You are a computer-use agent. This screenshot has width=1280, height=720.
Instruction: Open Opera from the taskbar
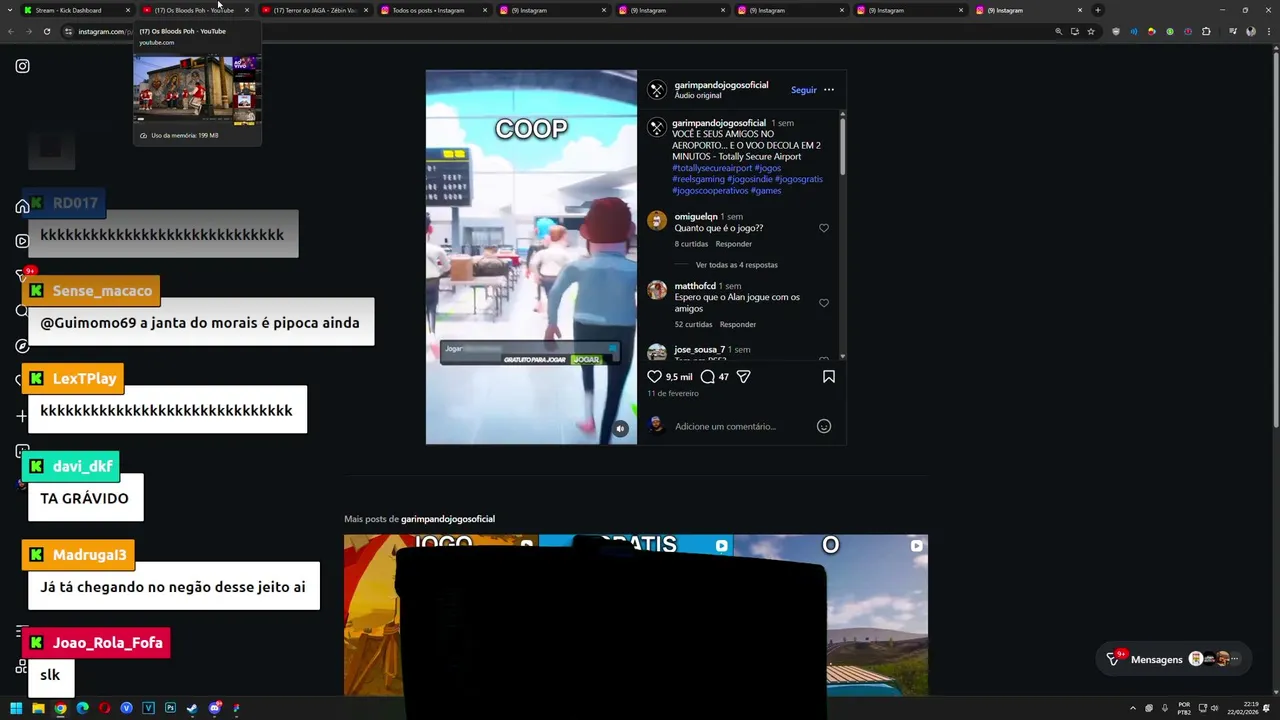coord(104,708)
